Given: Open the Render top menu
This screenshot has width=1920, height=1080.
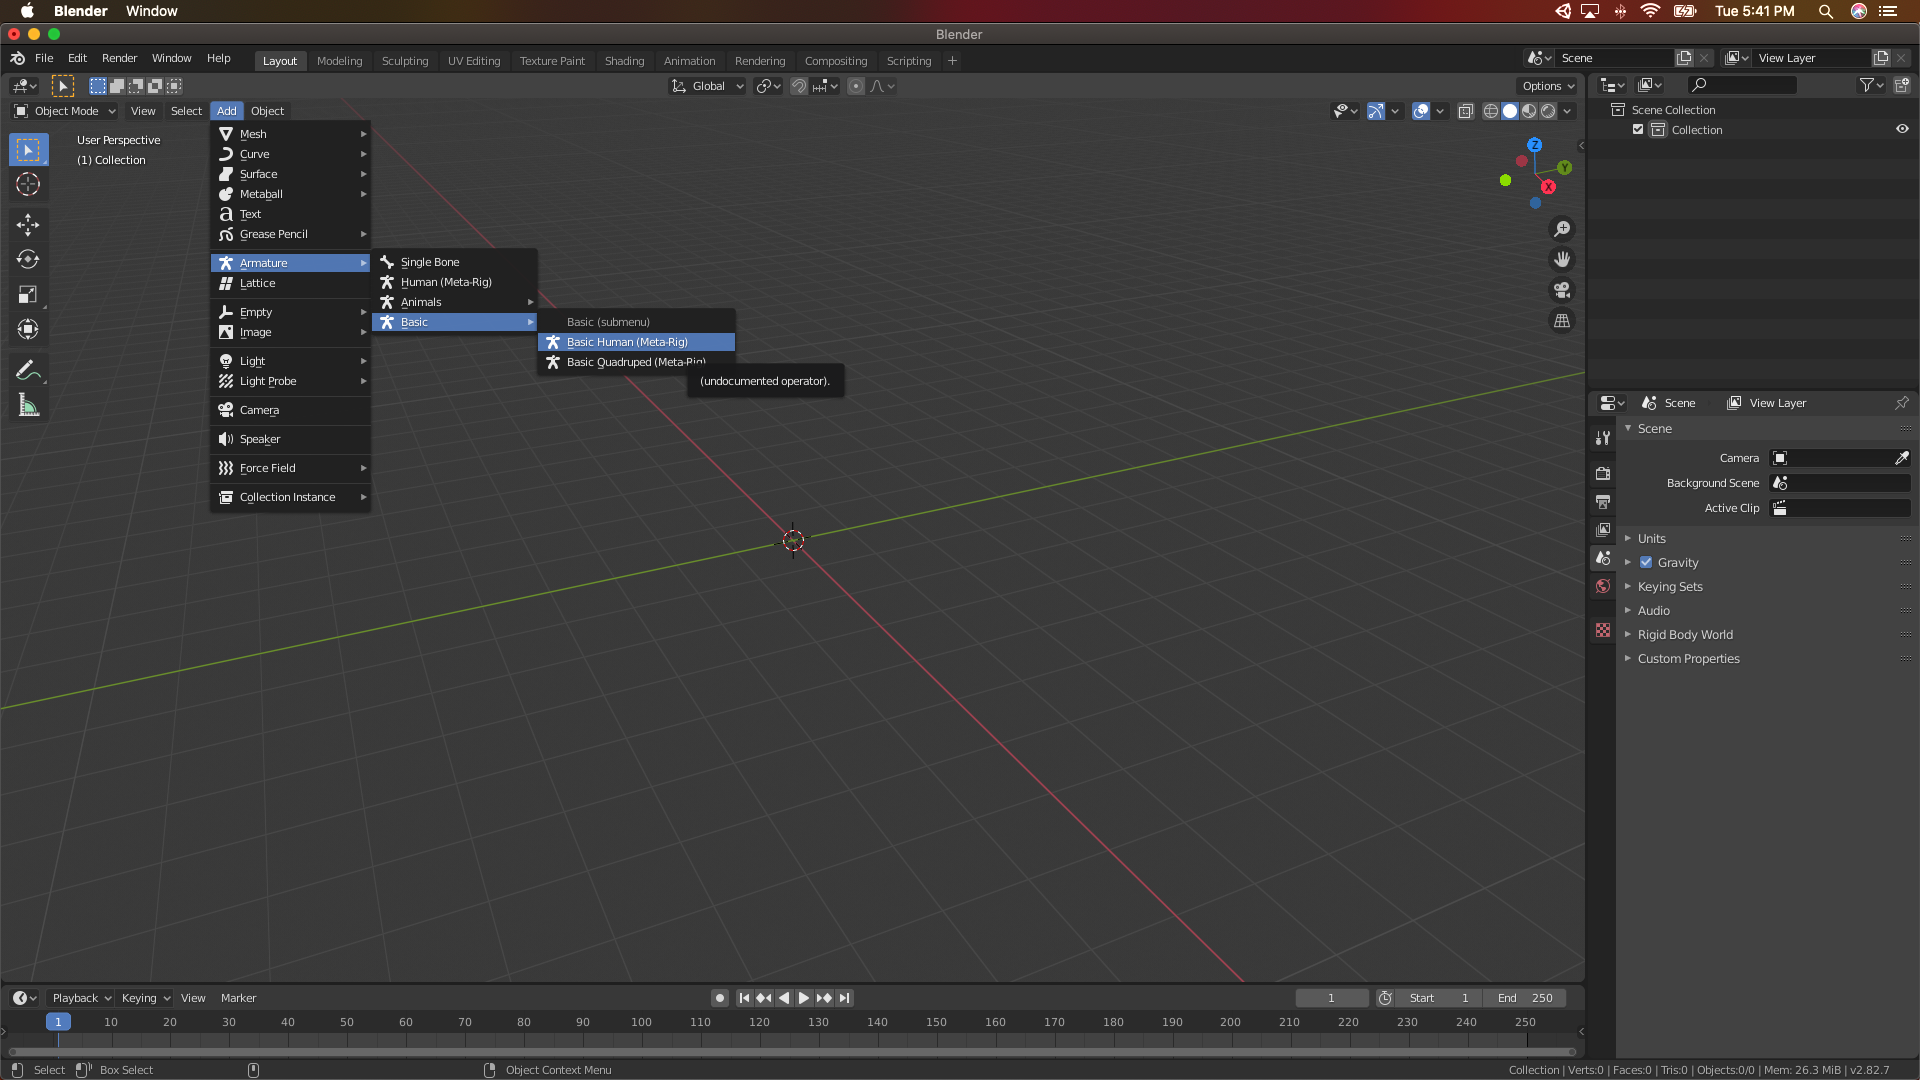Looking at the screenshot, I should coord(119,58).
